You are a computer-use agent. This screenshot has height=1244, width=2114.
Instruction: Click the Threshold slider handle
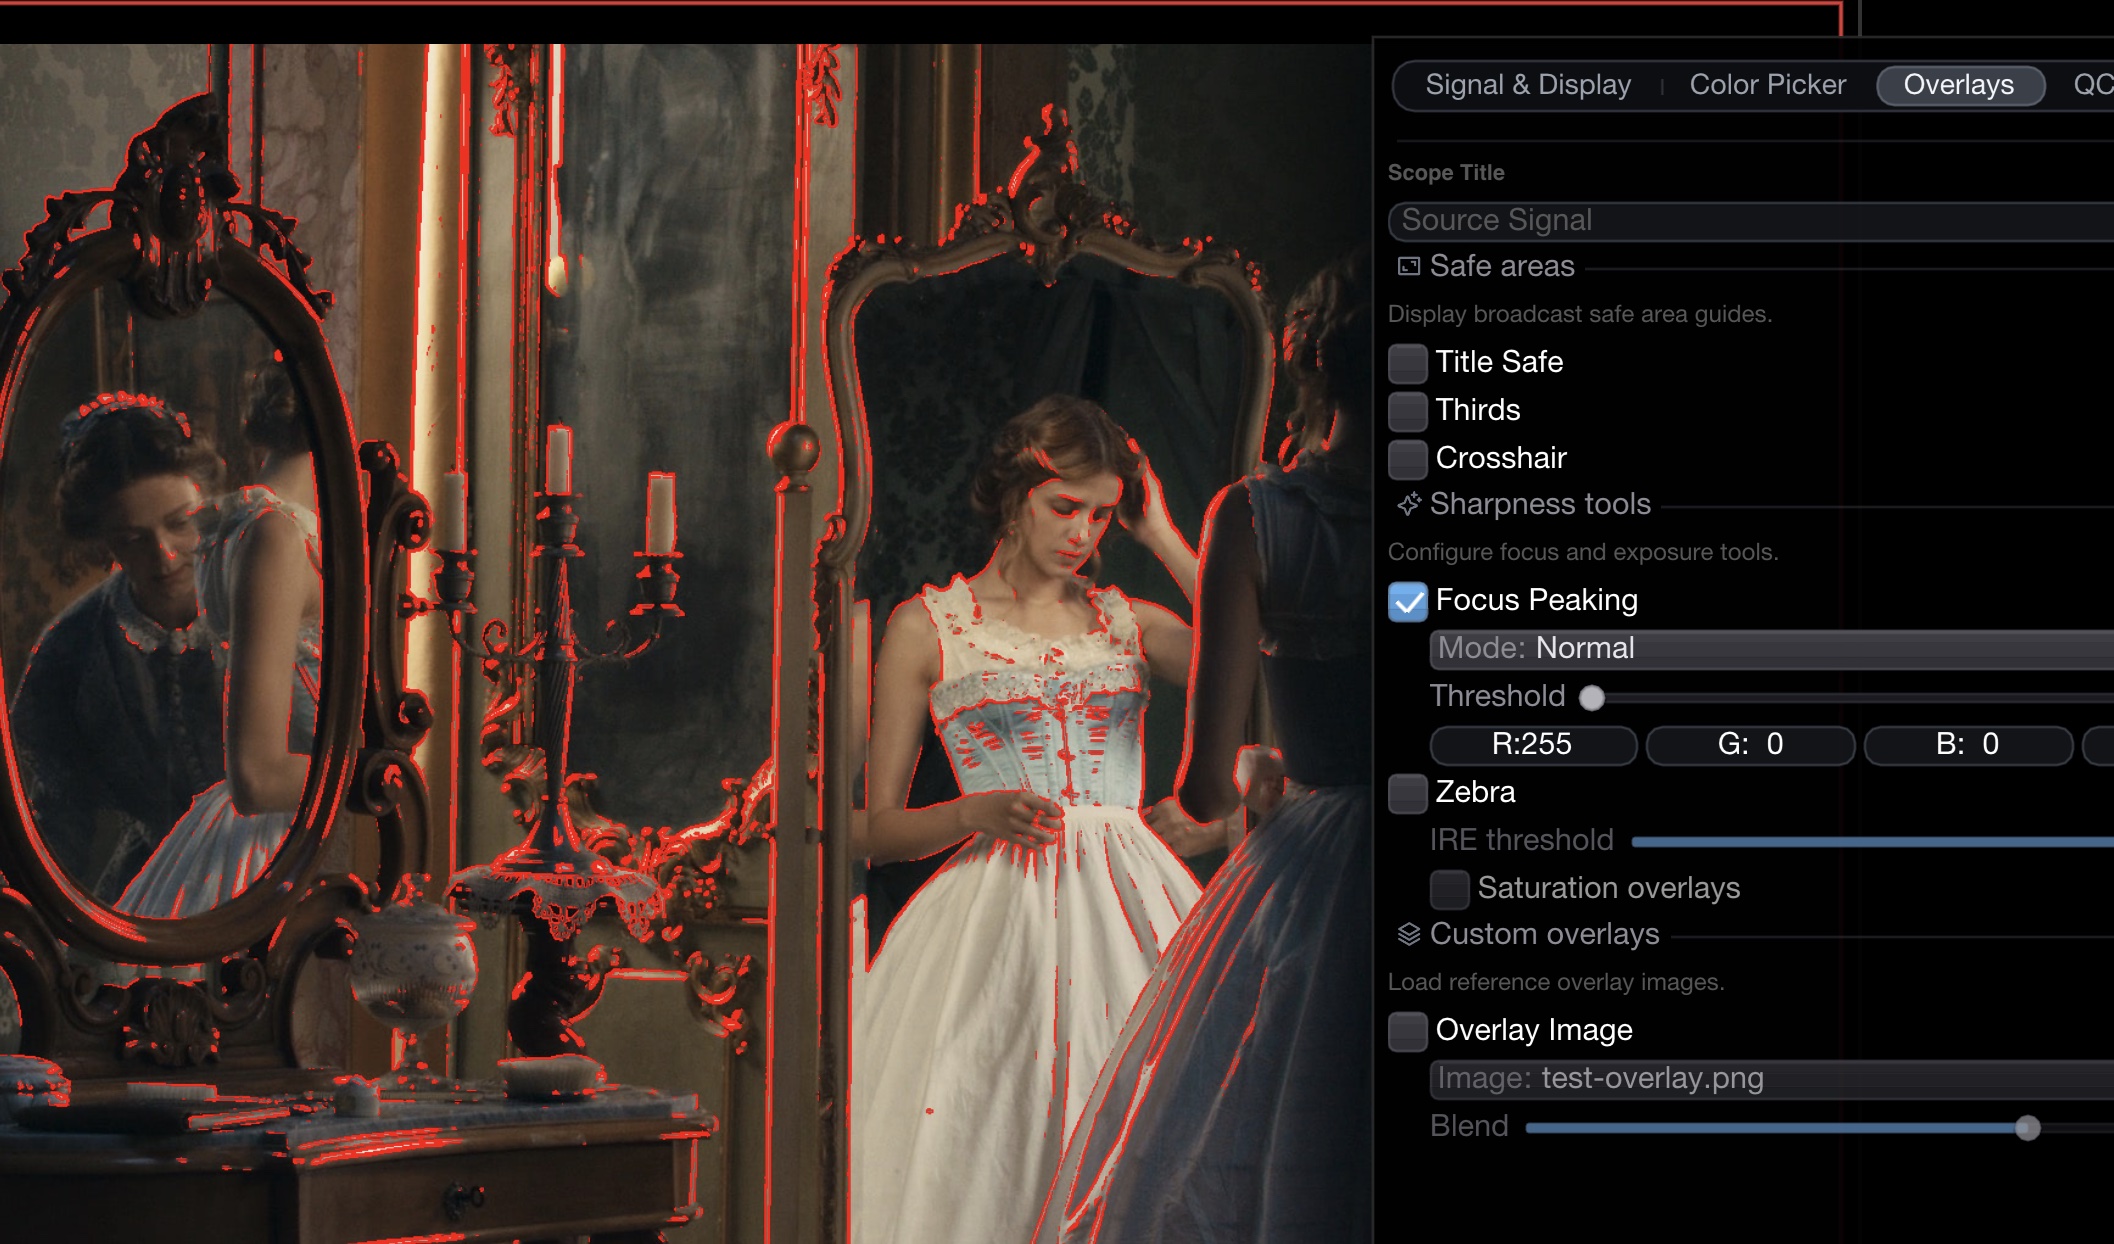click(x=1591, y=698)
